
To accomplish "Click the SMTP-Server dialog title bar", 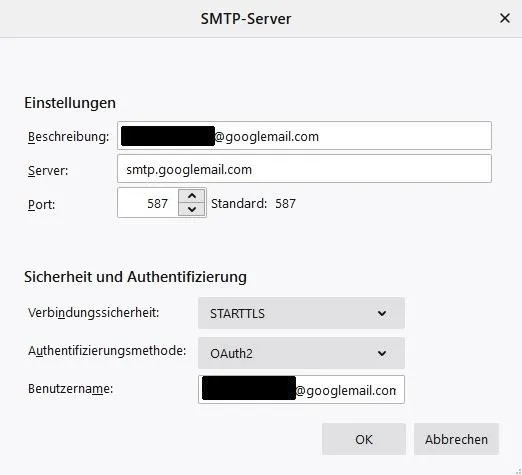I will point(246,19).
